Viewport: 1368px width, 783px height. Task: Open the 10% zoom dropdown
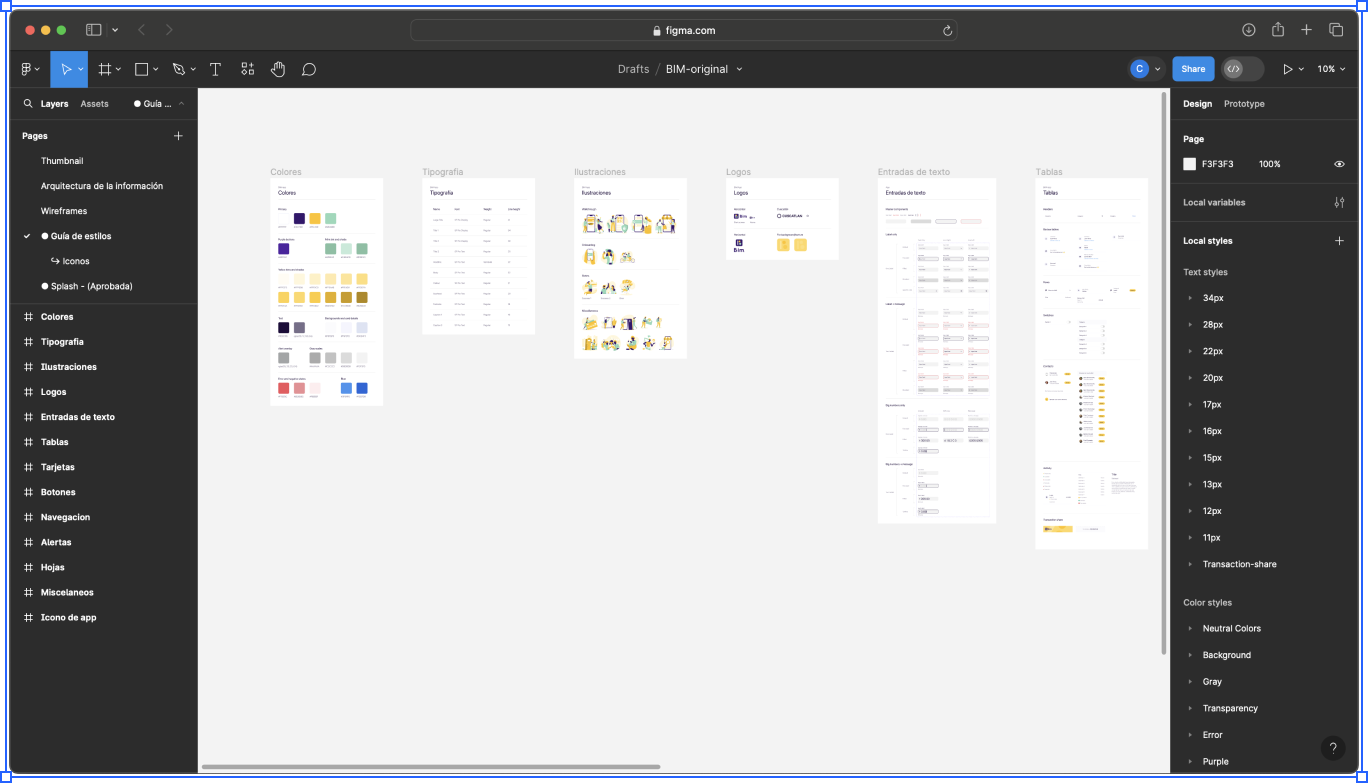(1331, 69)
